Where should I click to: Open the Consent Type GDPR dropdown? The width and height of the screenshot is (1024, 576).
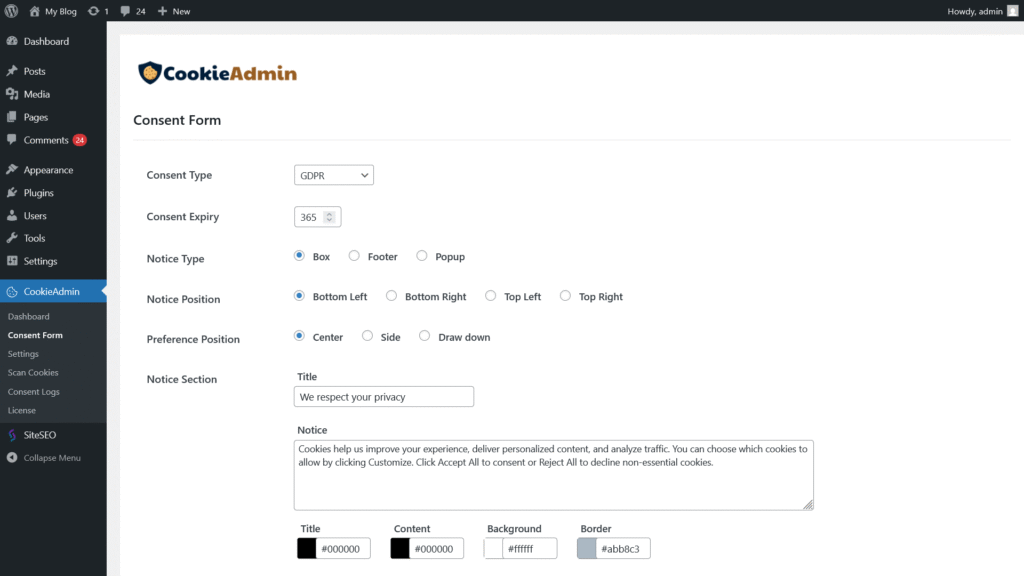[x=334, y=175]
